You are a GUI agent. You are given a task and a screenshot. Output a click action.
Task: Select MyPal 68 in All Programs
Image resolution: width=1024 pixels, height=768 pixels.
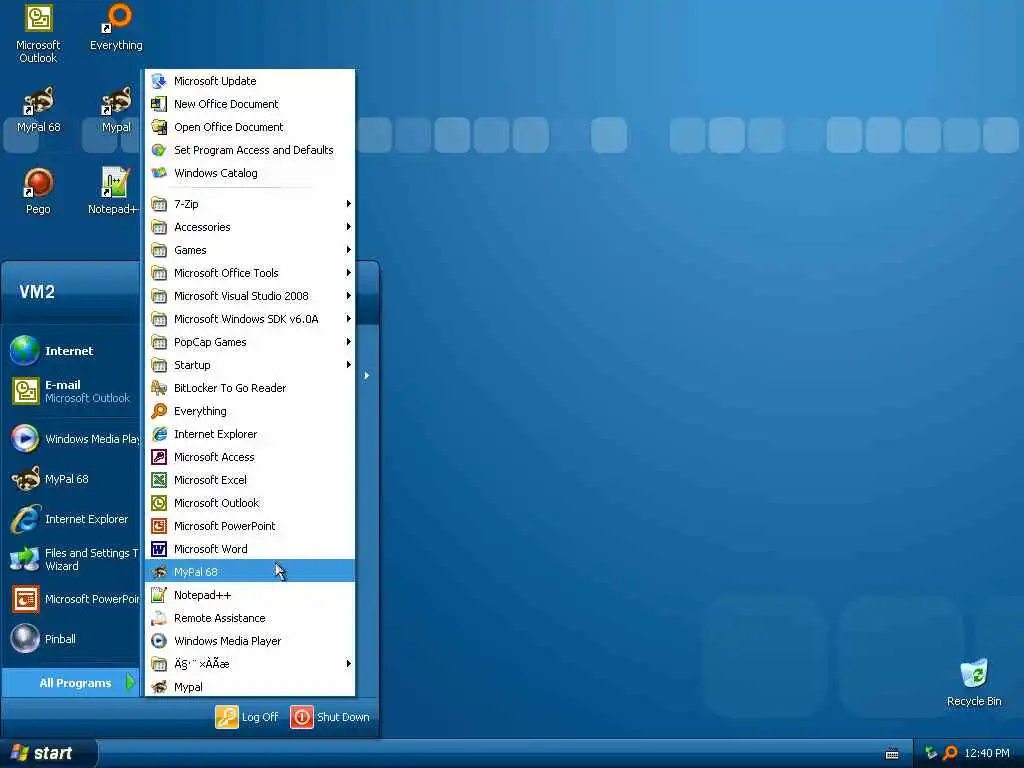[x=250, y=572]
